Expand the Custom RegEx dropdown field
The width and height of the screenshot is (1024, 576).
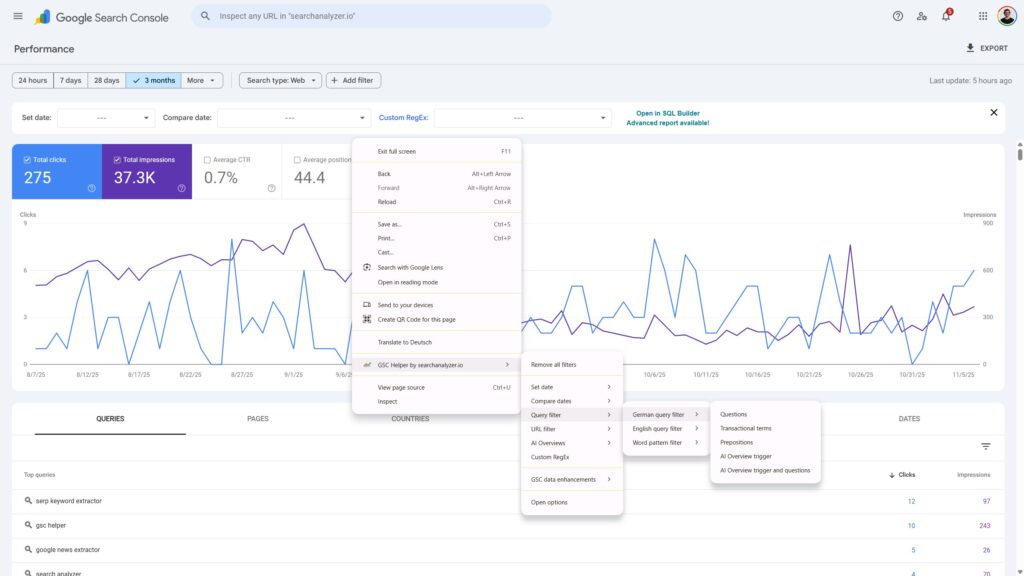(521, 118)
